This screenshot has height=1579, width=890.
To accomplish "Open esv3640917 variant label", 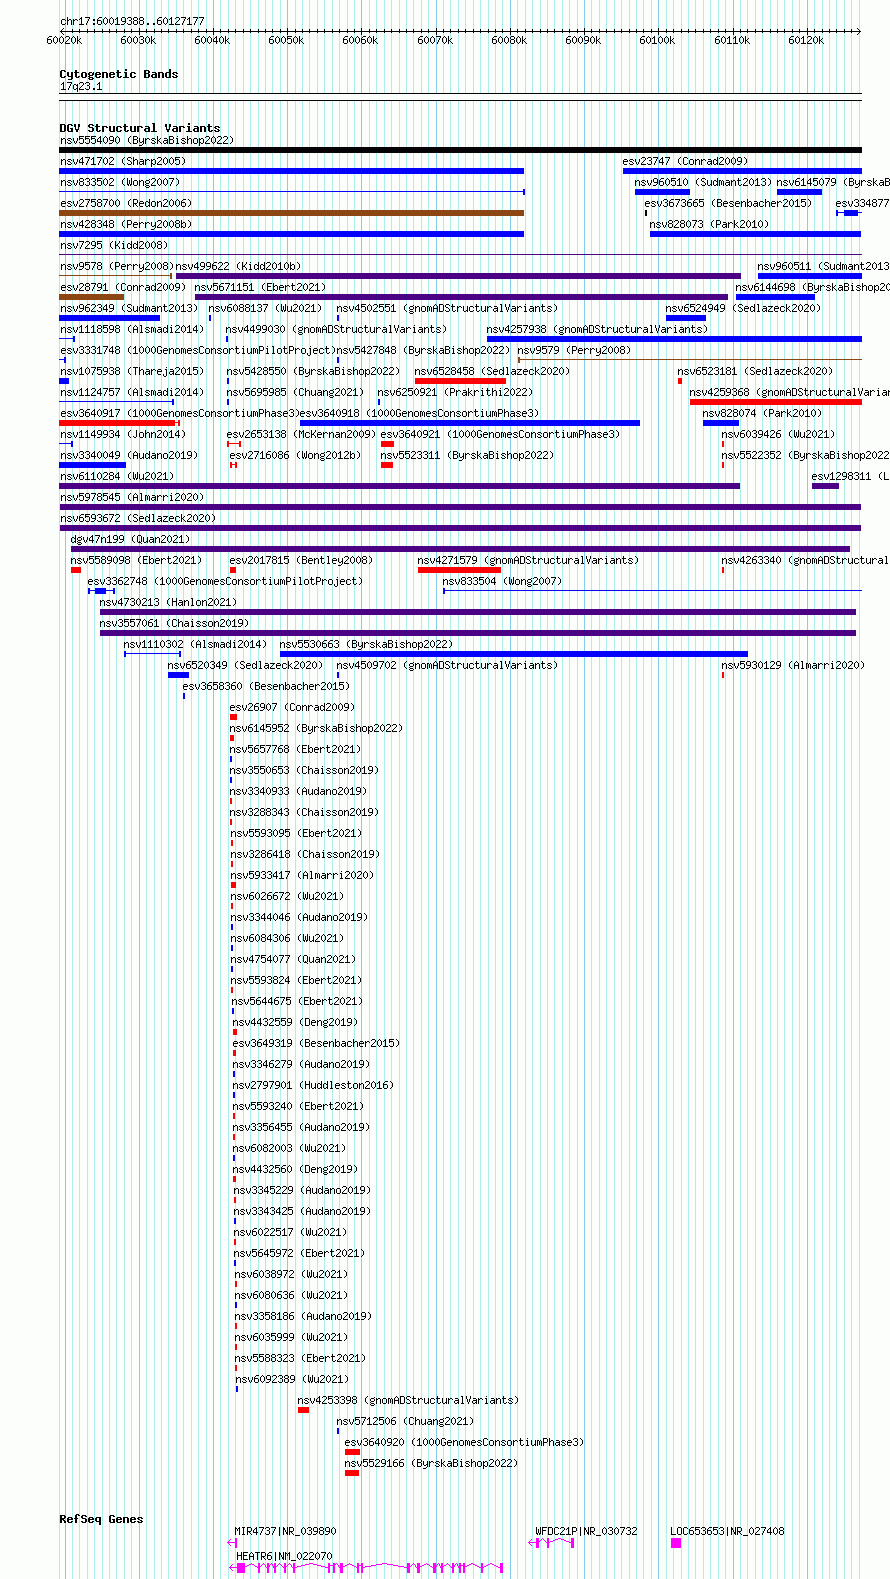I will click(x=179, y=413).
